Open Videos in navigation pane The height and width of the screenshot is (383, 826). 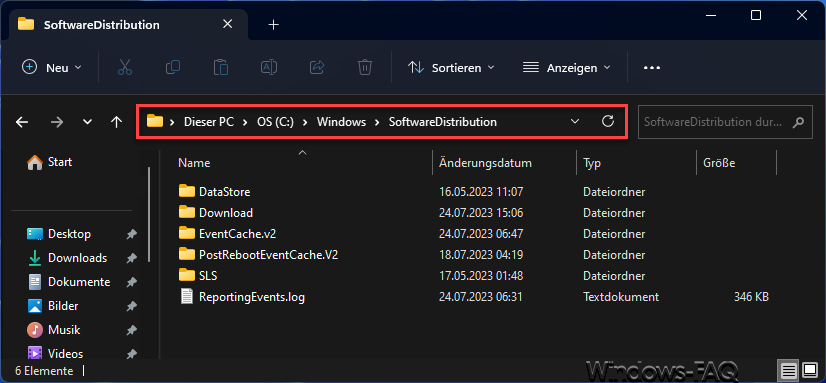coord(55,353)
